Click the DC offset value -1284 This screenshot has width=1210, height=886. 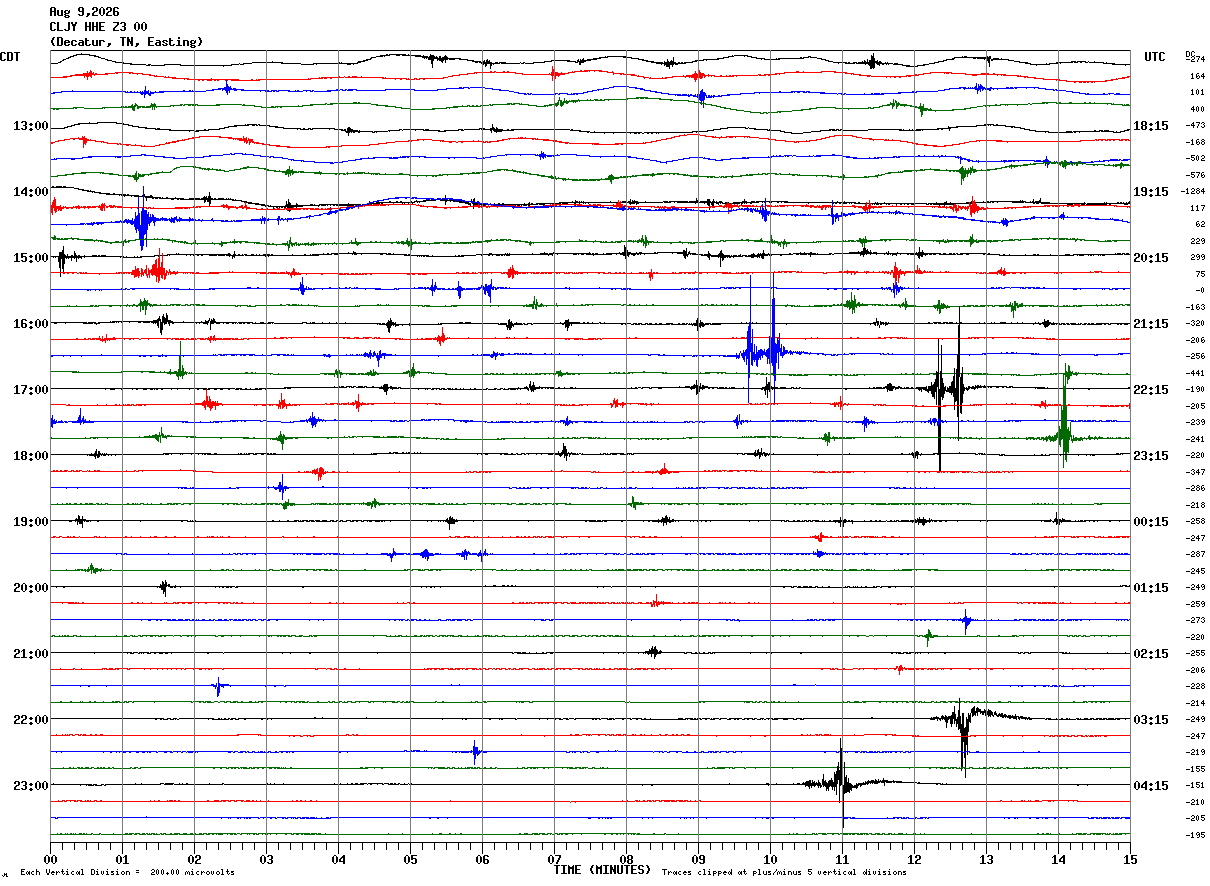click(x=1195, y=192)
